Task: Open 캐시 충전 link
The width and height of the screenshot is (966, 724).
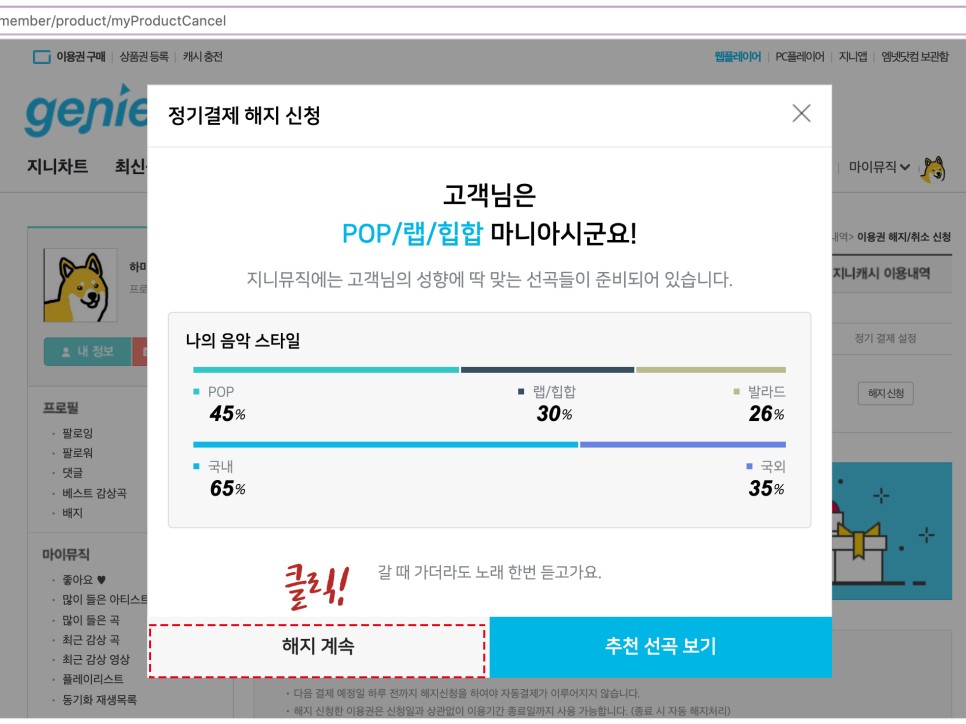Action: point(202,57)
